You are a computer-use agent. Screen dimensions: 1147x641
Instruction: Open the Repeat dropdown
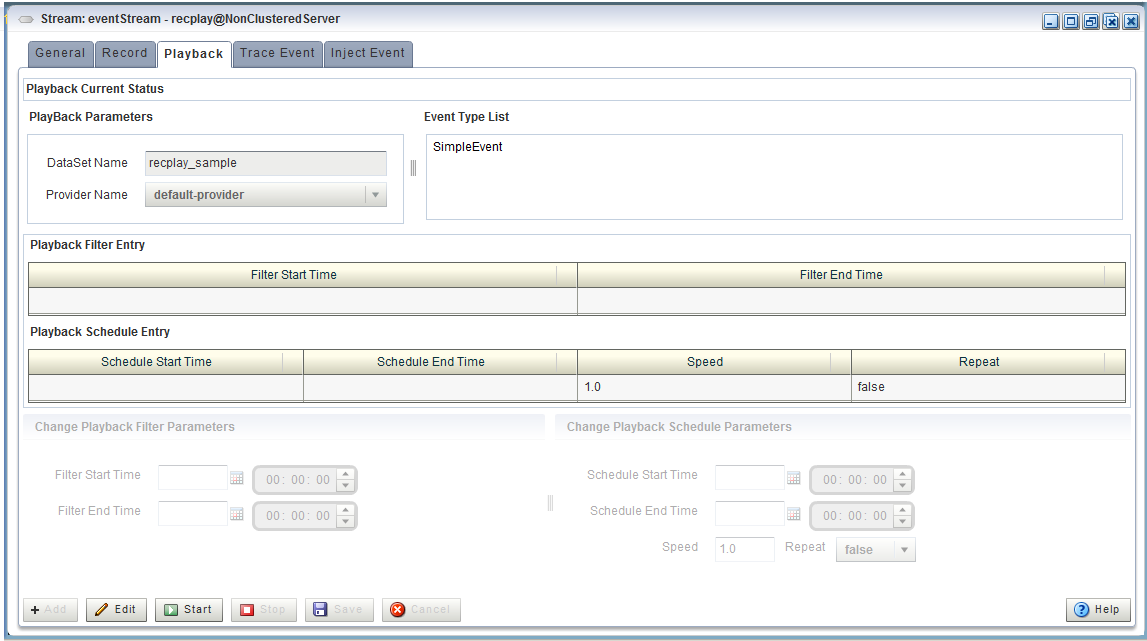(x=876, y=550)
